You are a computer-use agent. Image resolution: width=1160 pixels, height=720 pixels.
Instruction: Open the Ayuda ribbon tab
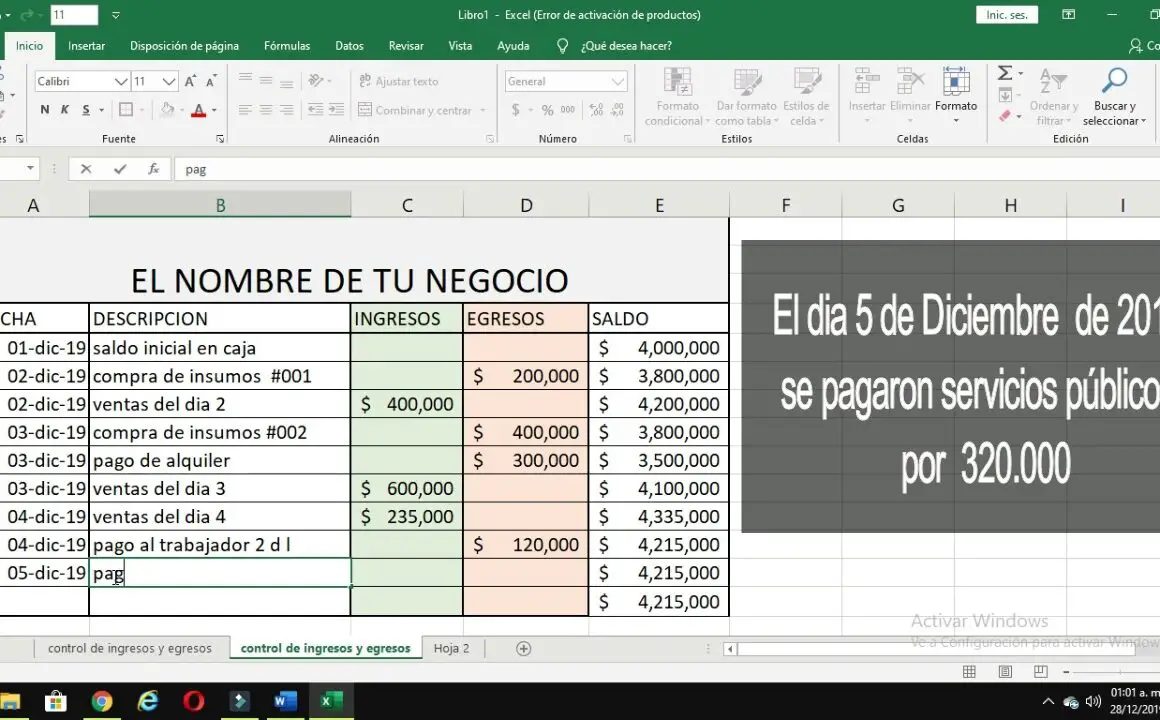coord(513,46)
